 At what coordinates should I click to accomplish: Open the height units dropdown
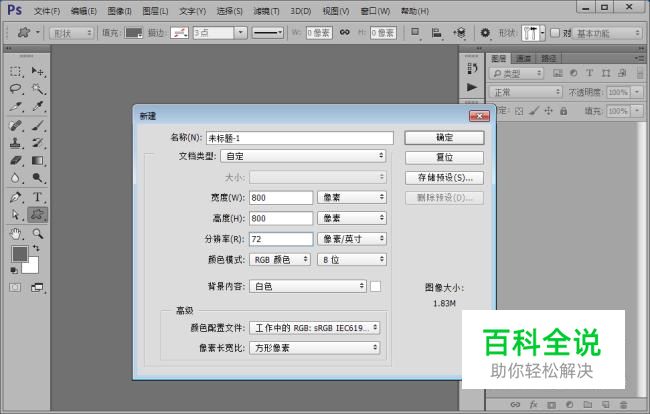pyautogui.click(x=352, y=218)
